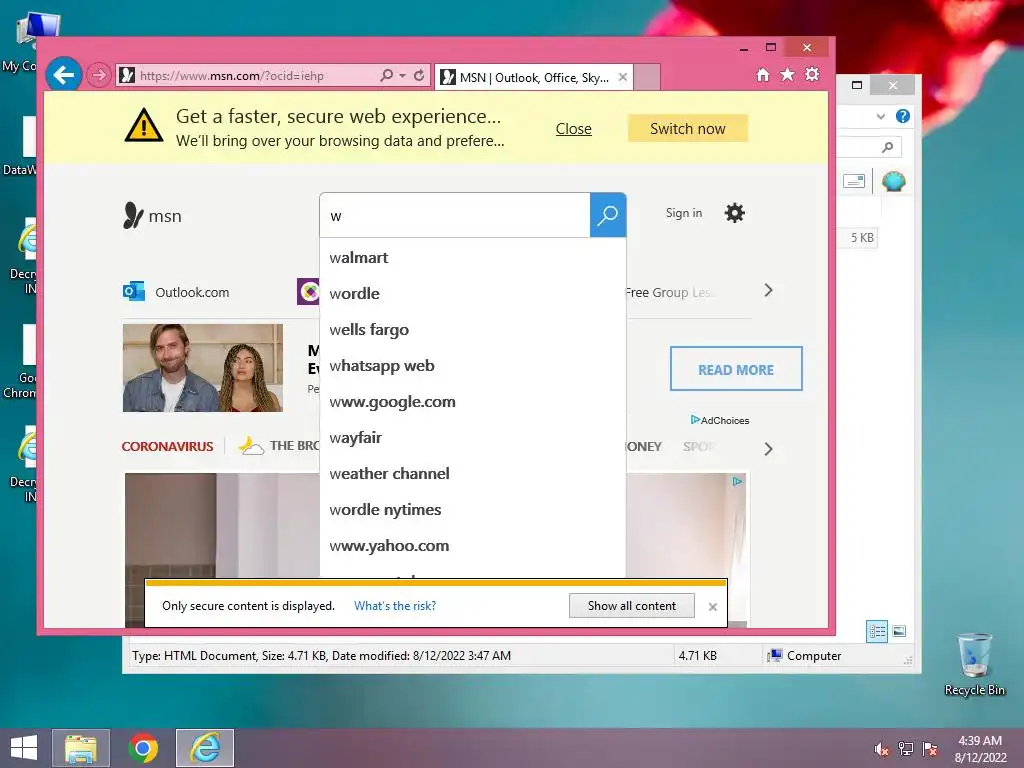Viewport: 1024px width, 768px height.
Task: Click Close link in yellow banner
Action: pyautogui.click(x=573, y=129)
